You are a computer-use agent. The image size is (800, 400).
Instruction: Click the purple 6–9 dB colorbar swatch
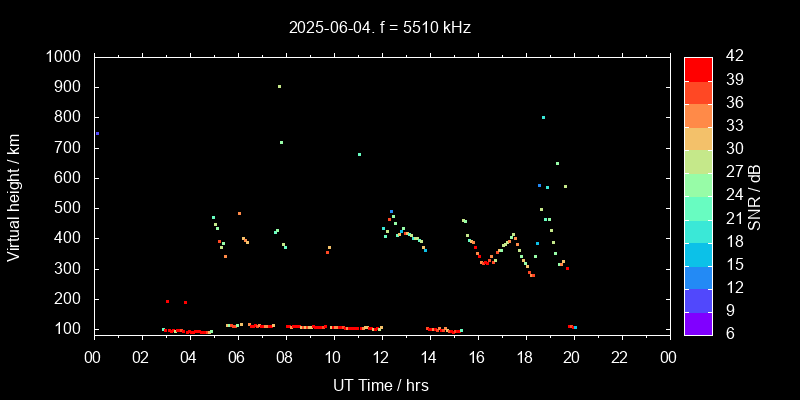pos(698,322)
